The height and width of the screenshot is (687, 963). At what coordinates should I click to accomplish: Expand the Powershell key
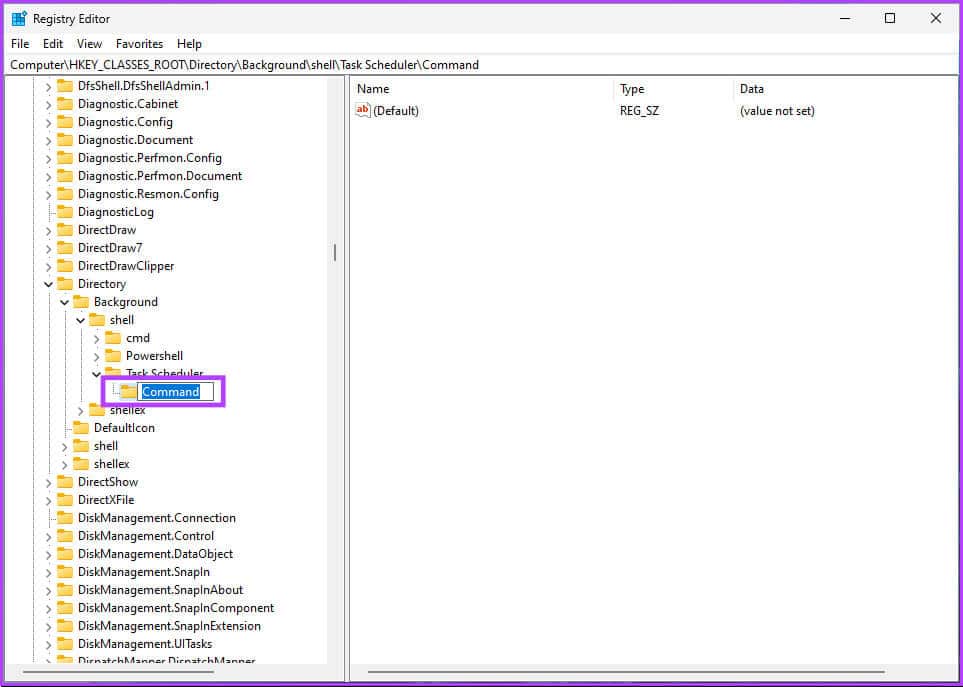coord(96,356)
